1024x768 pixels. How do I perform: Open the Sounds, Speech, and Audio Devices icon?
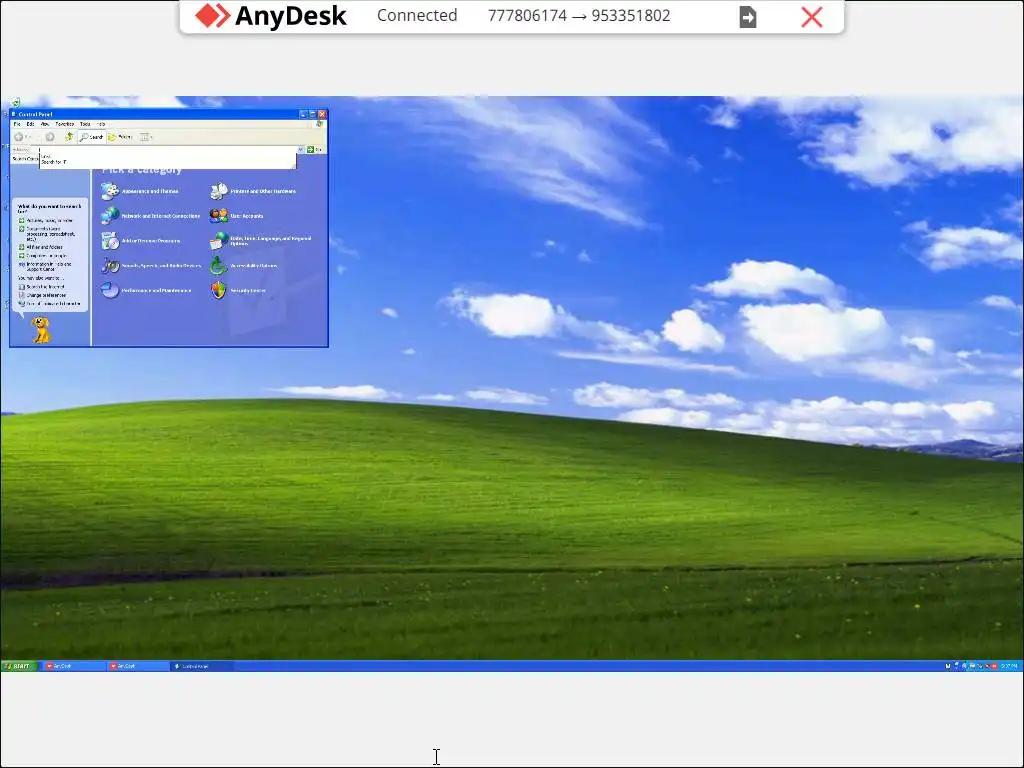point(110,265)
